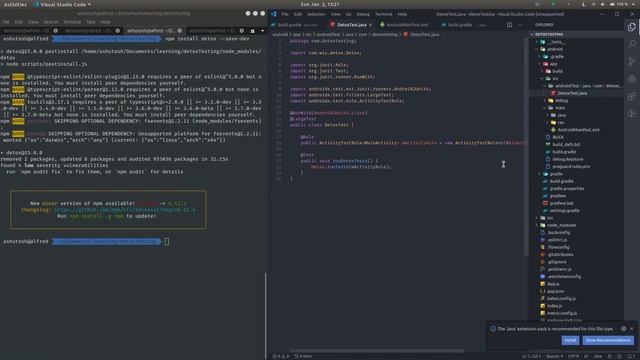Screen dimensions: 640x360
Task: Open the Debug view in the activity bar
Action: point(632,79)
